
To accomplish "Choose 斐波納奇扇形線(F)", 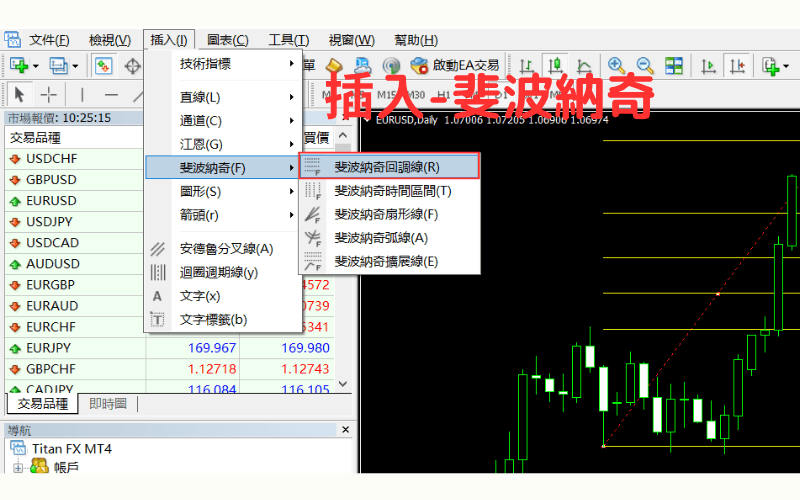I will 389,214.
